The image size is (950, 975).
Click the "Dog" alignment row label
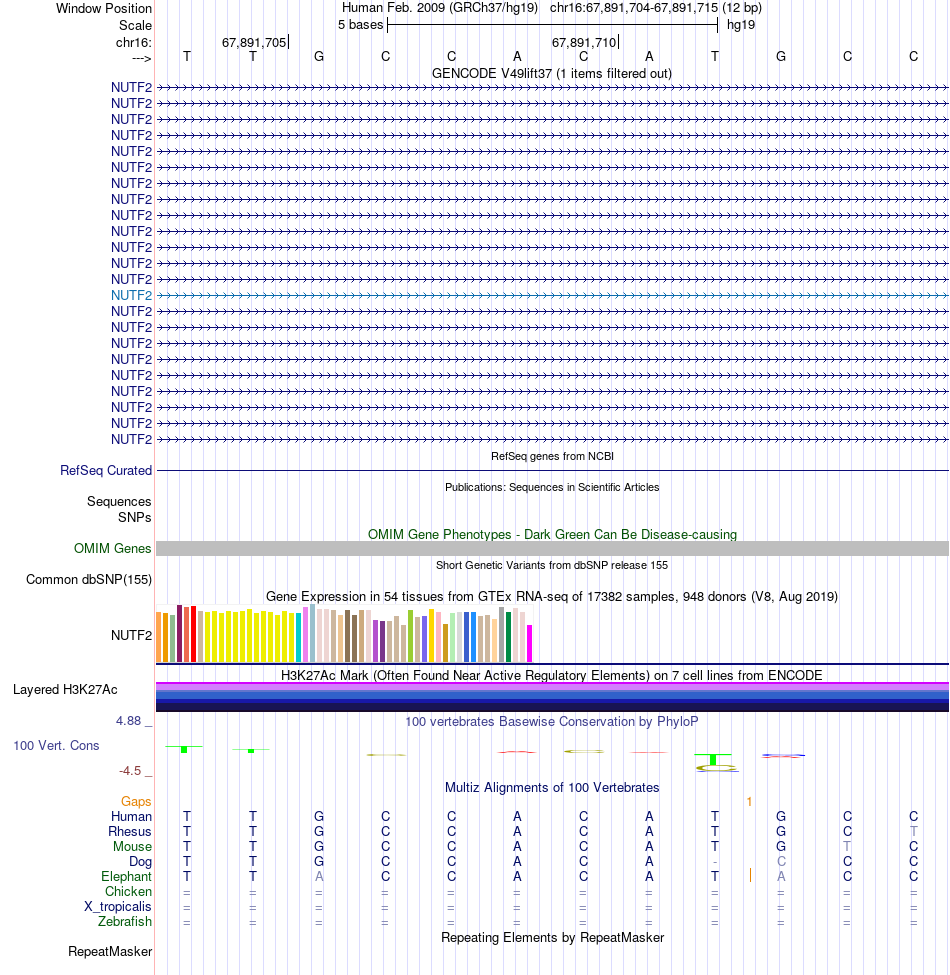click(x=141, y=861)
